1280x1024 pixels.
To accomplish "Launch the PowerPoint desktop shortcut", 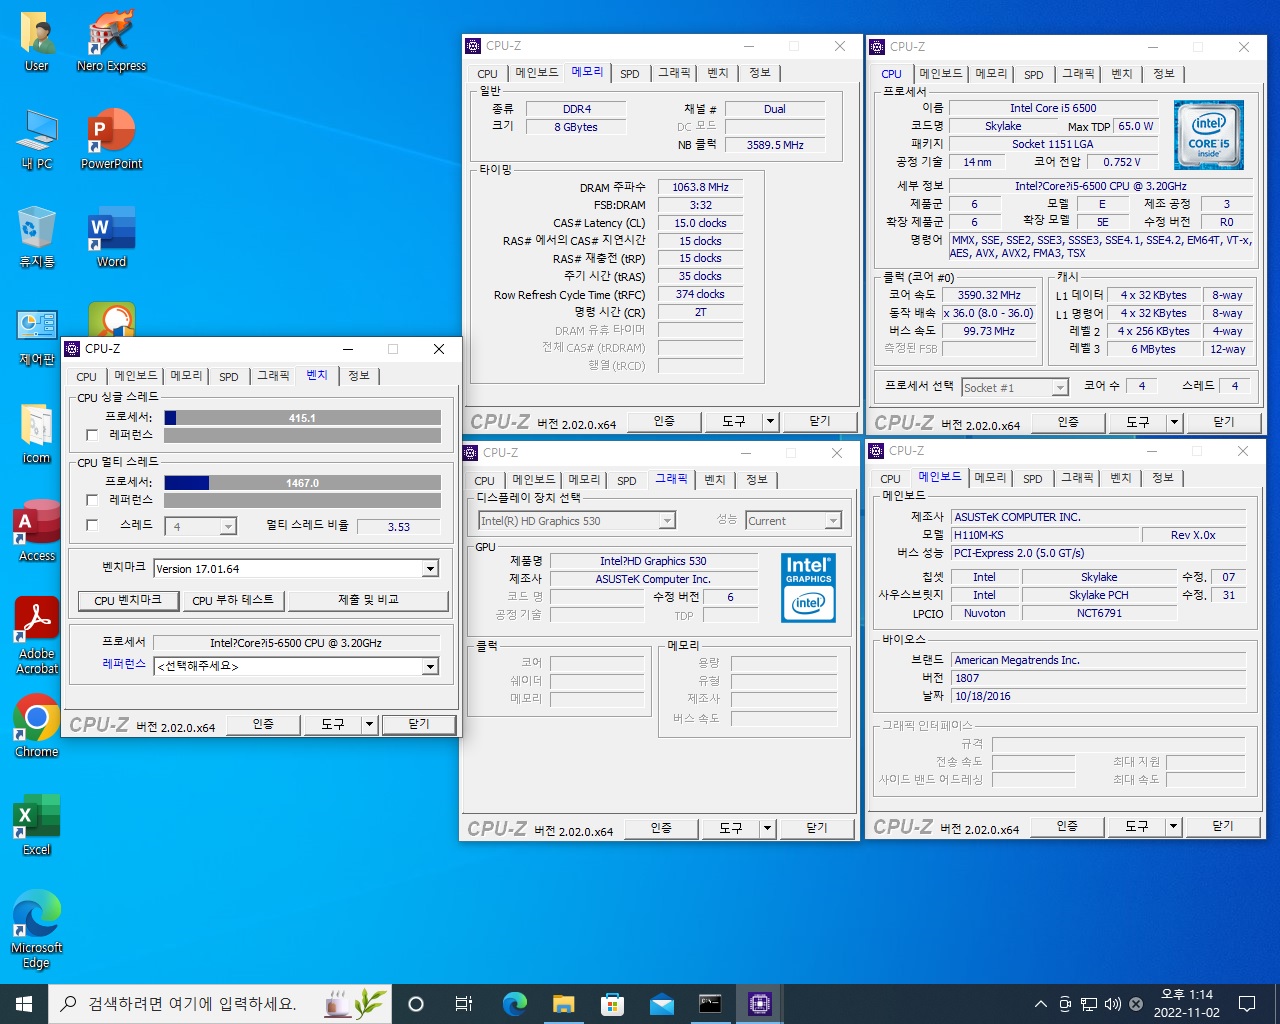I will [111, 140].
